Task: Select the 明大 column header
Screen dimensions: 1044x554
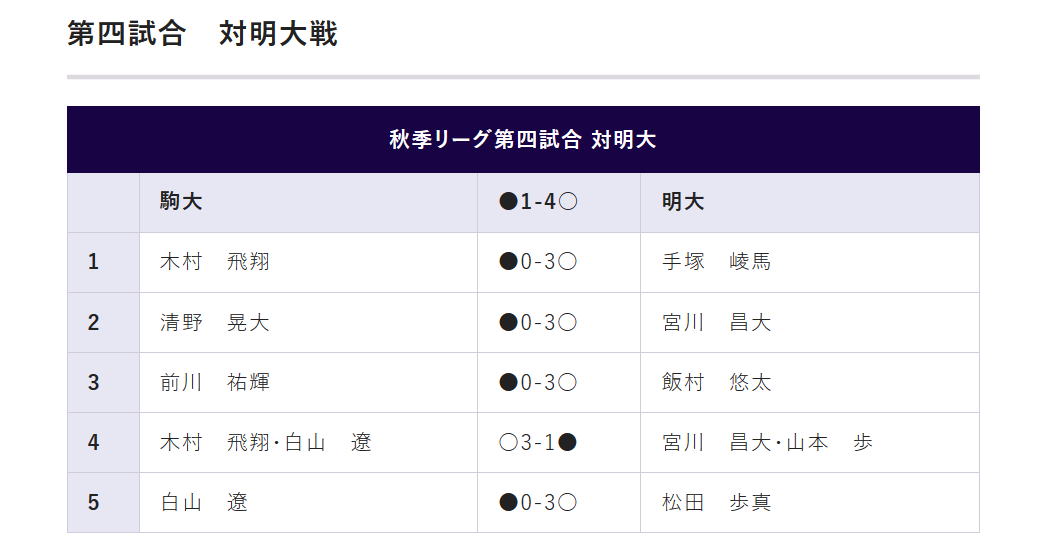Action: coord(683,202)
